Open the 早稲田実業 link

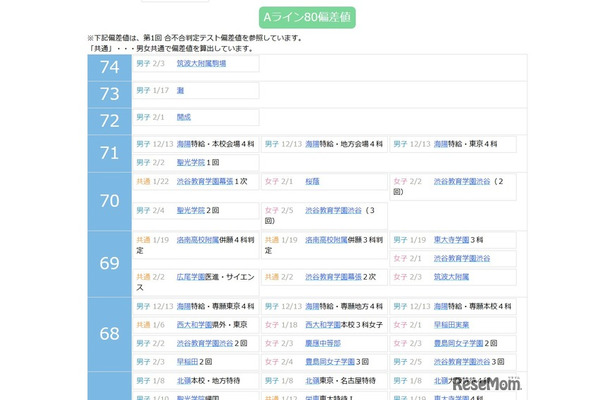click(x=451, y=325)
